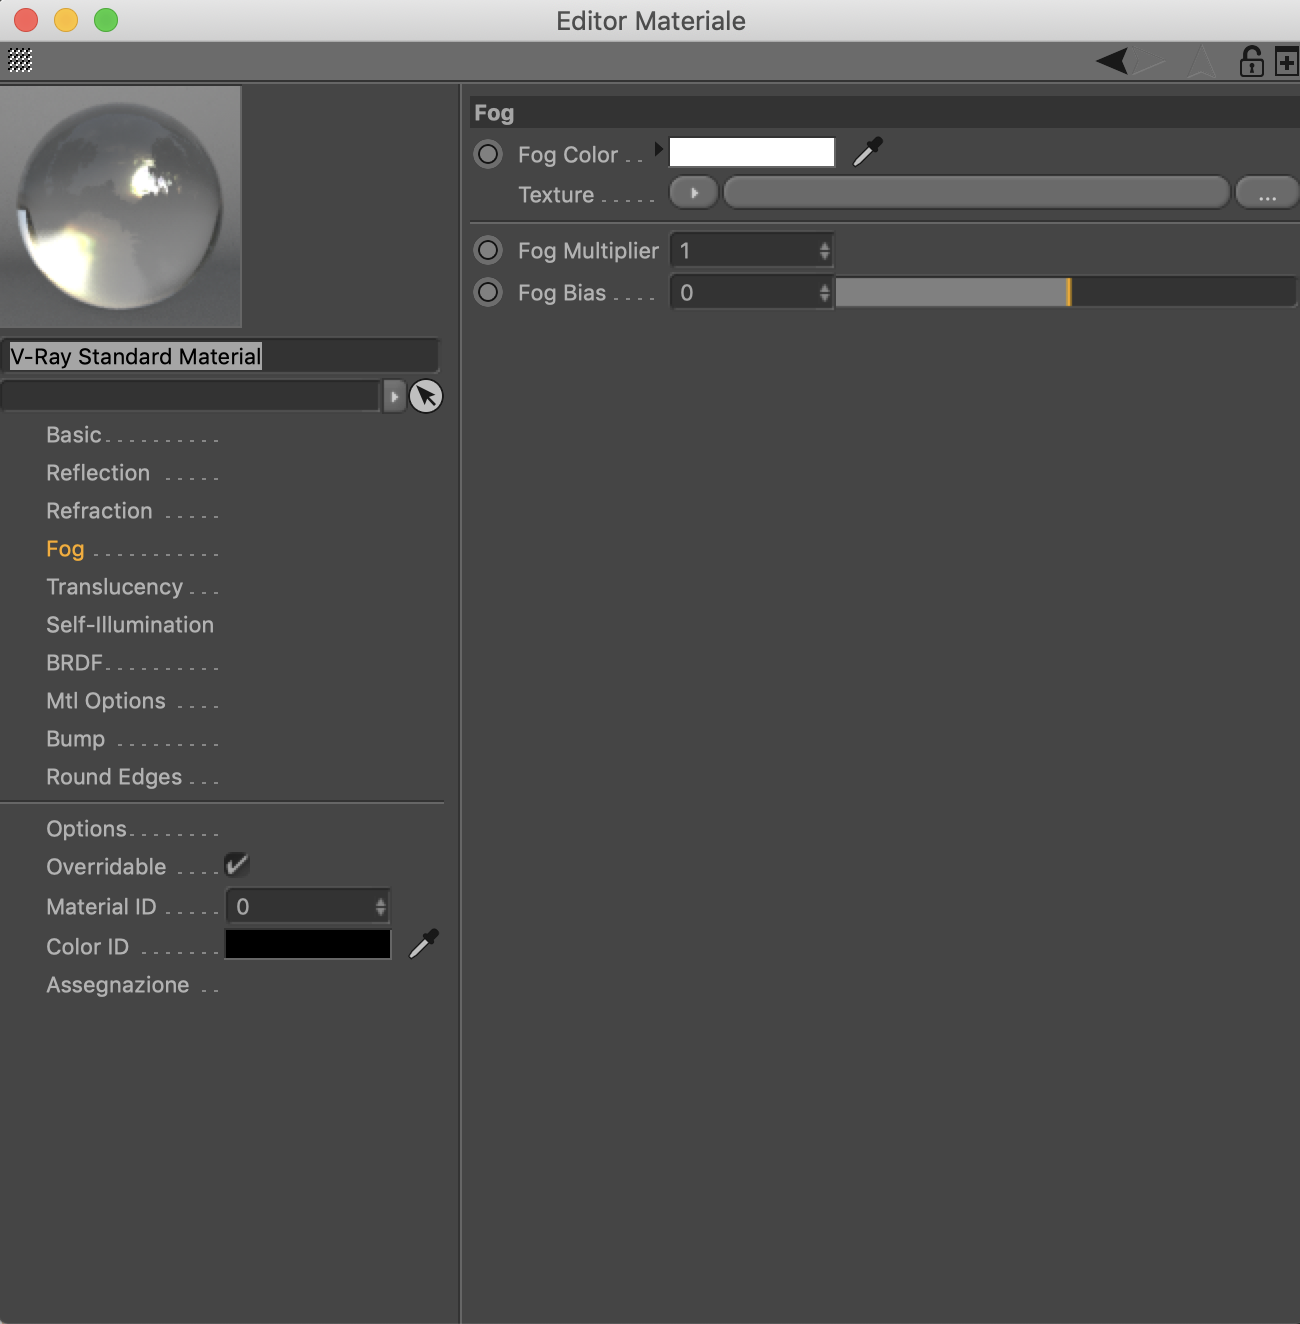Select the Reflection channel
The image size is (1300, 1324).
[x=98, y=473]
